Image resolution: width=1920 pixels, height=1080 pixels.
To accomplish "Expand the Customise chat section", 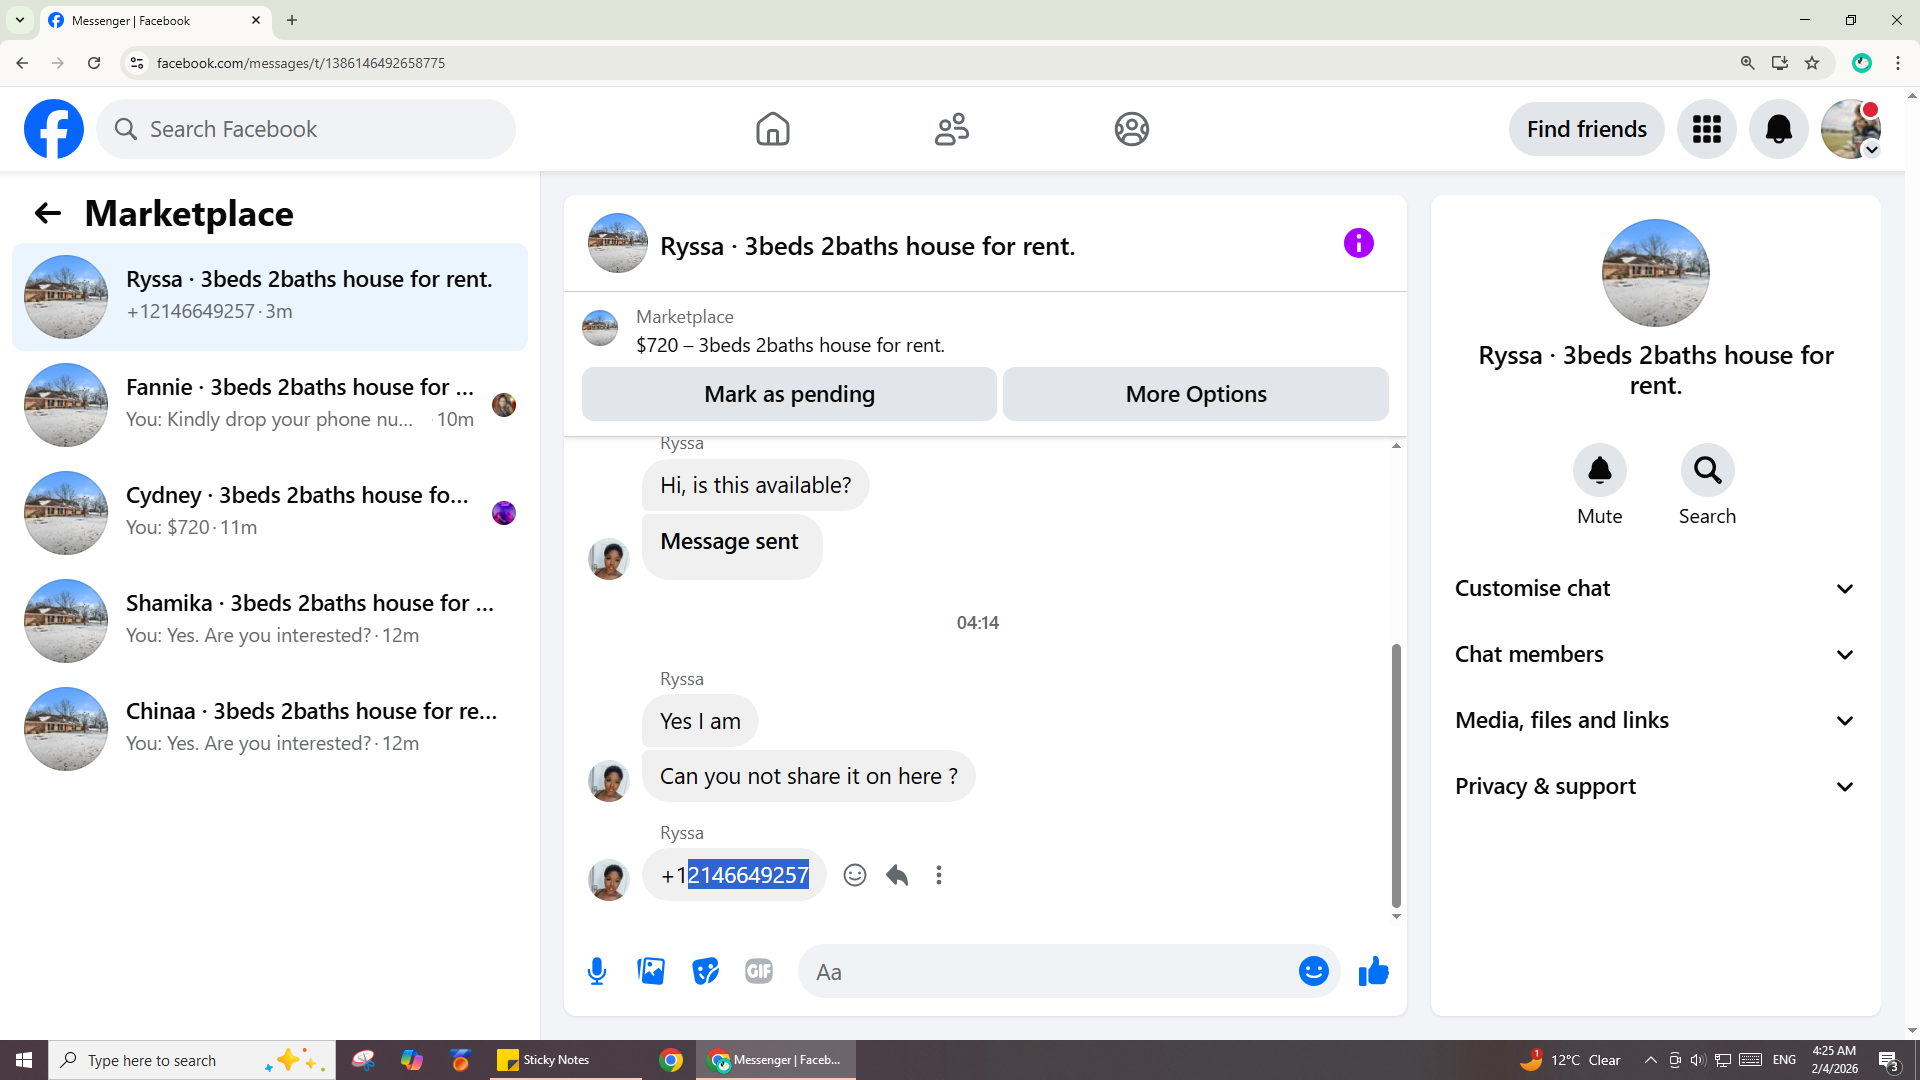I will coord(1655,588).
